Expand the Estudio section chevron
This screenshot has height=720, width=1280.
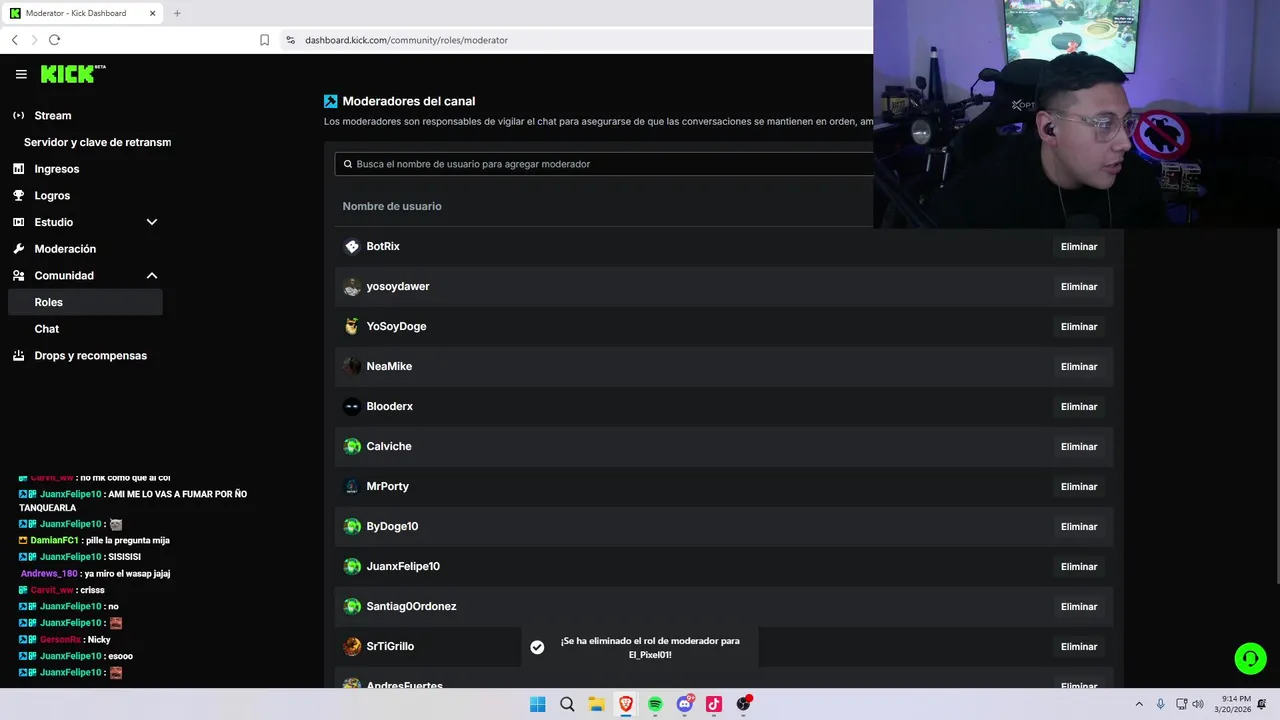pos(152,222)
